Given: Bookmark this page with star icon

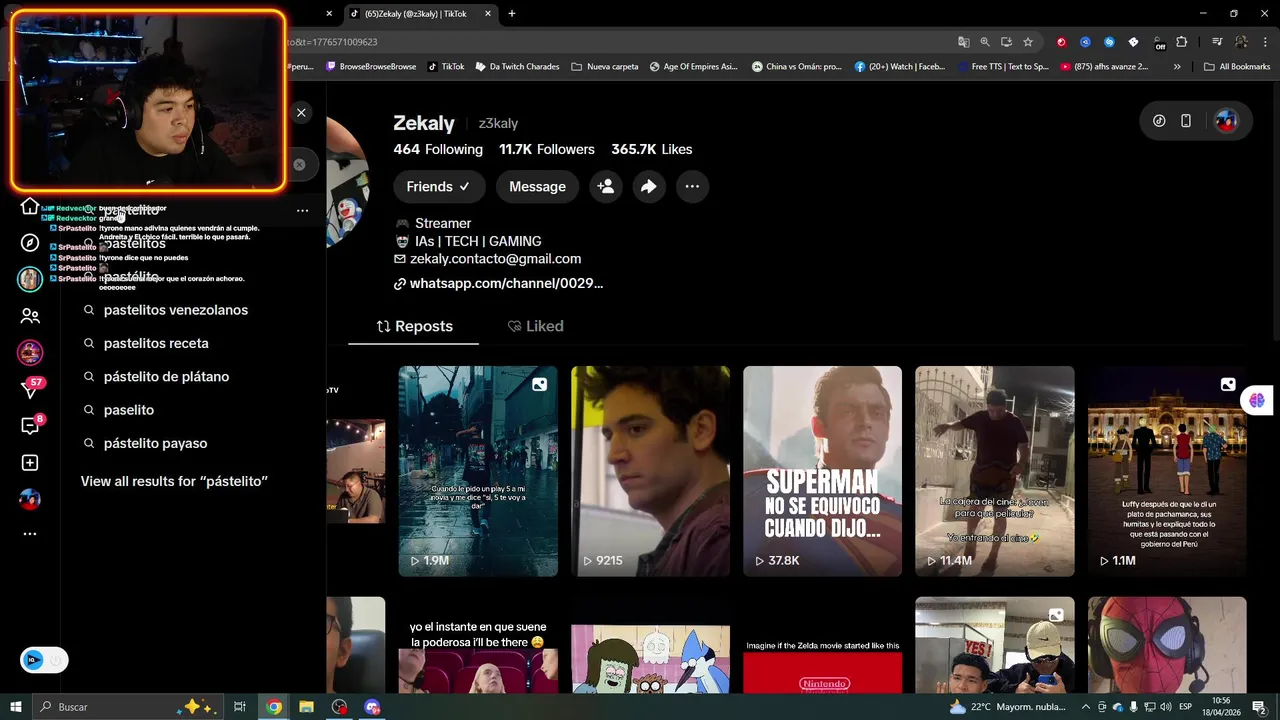Looking at the screenshot, I should pyautogui.click(x=1028, y=42).
